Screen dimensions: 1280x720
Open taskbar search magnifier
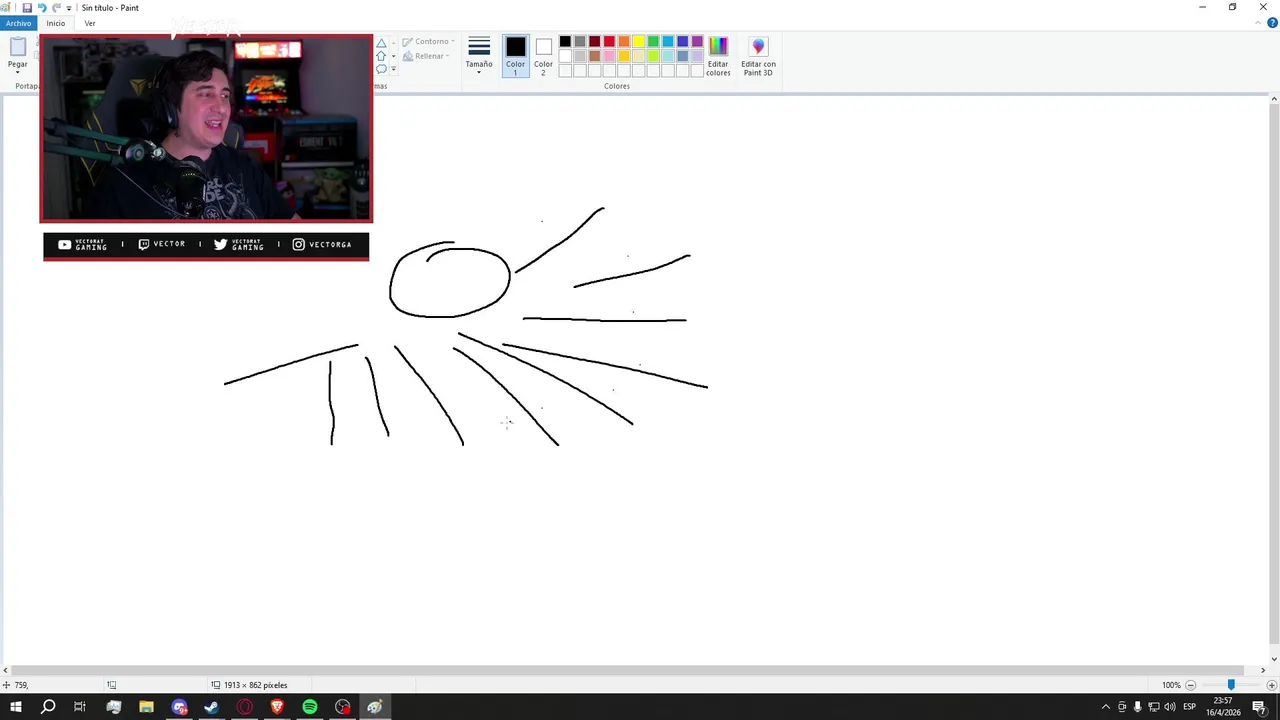(x=48, y=707)
